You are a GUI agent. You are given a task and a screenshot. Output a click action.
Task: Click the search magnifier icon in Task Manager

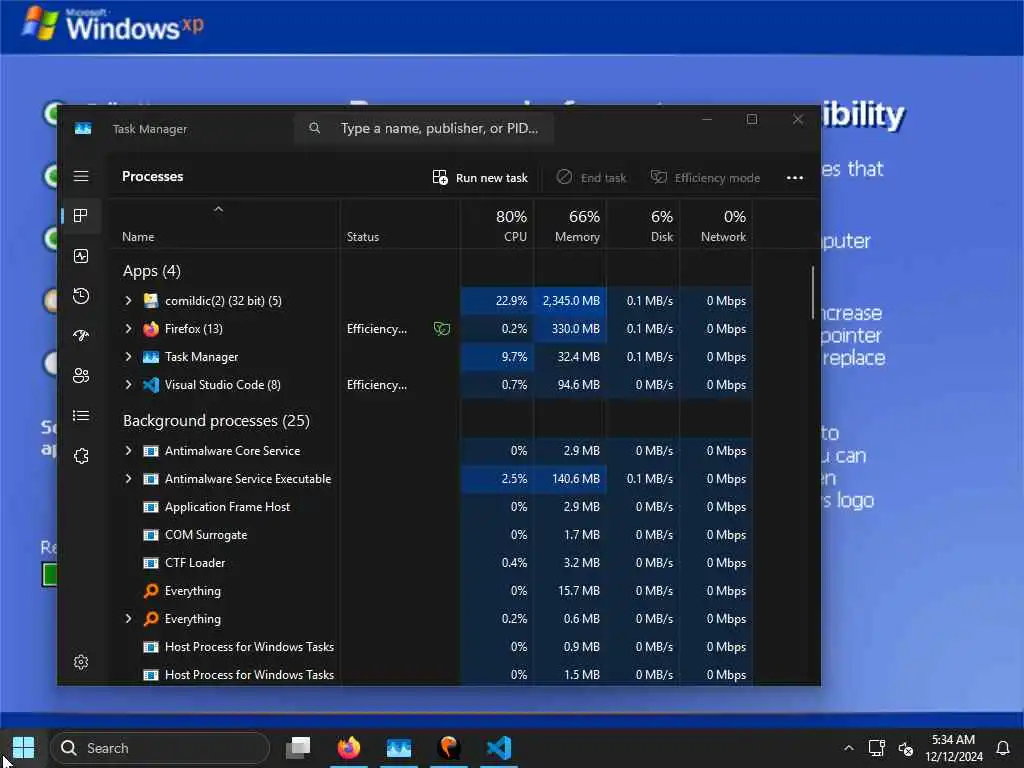(315, 128)
